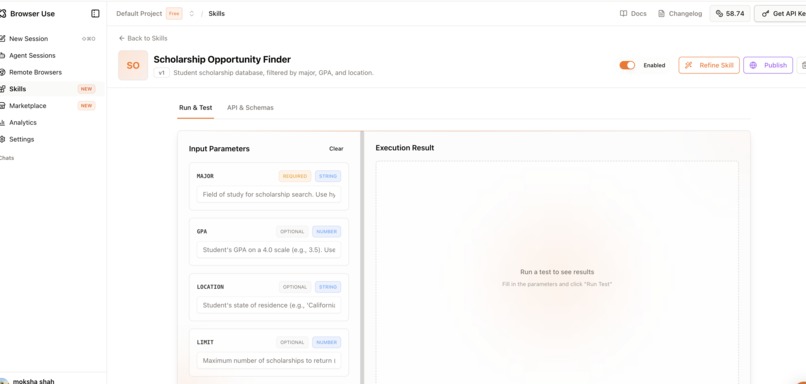Screen dimensions: 806x384
Task: Click the Chats section label
Action: (7, 158)
